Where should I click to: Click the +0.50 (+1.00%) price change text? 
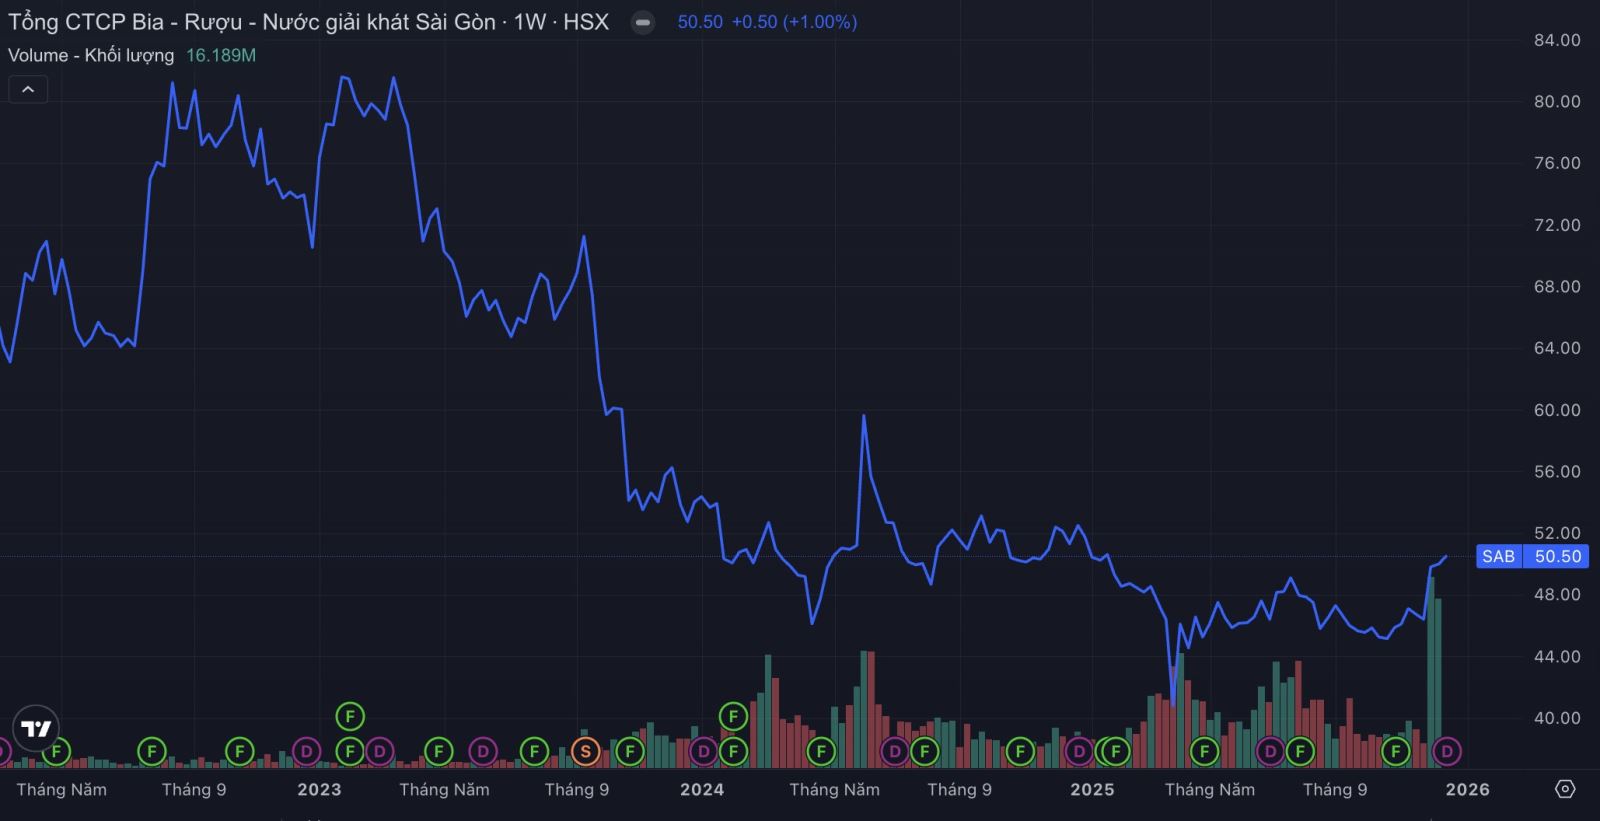(794, 22)
